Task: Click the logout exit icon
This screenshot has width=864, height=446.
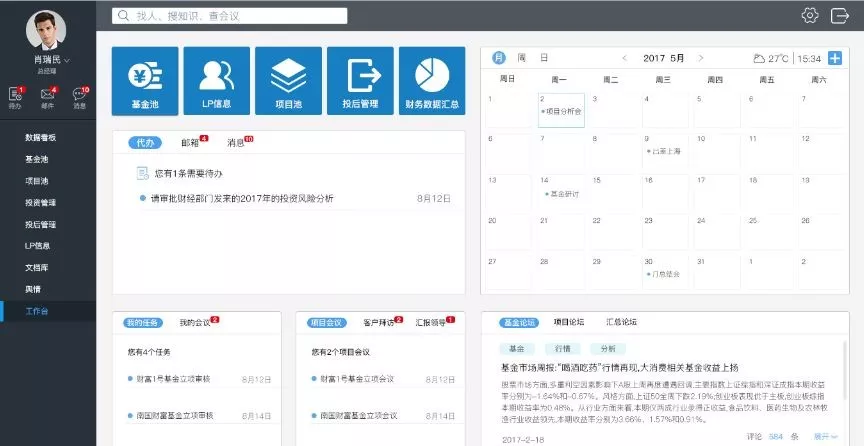Action: click(x=839, y=15)
